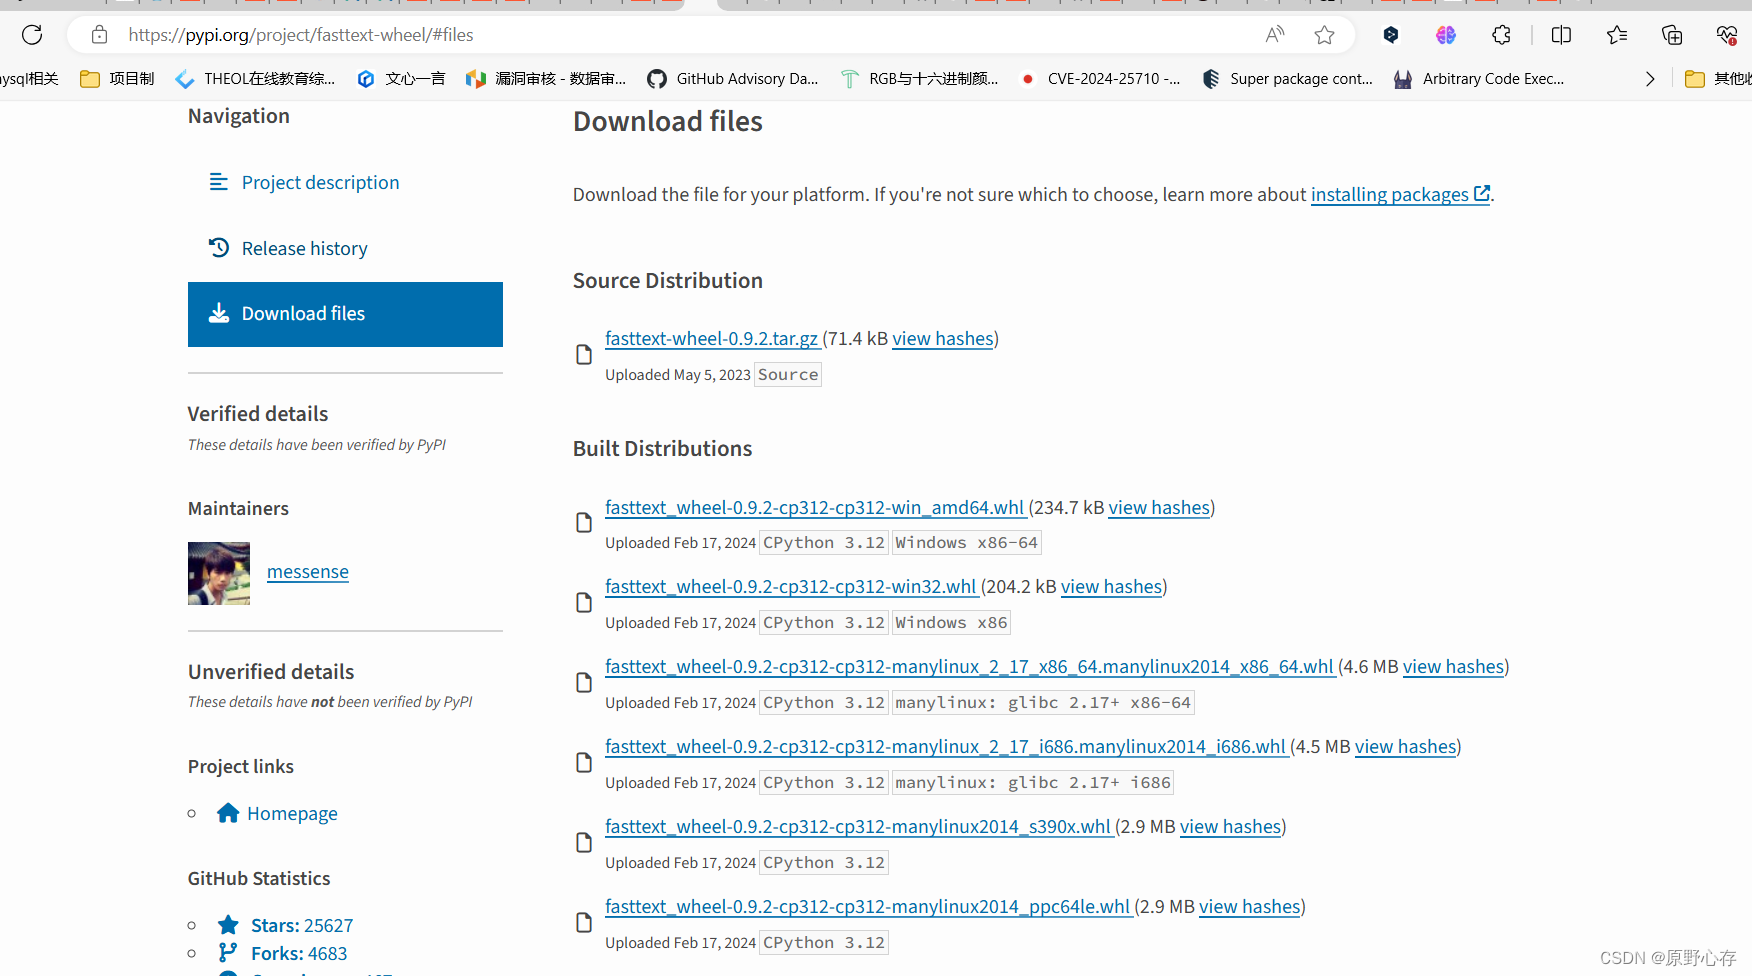
Task: Open the Collections icon
Action: tap(1671, 34)
